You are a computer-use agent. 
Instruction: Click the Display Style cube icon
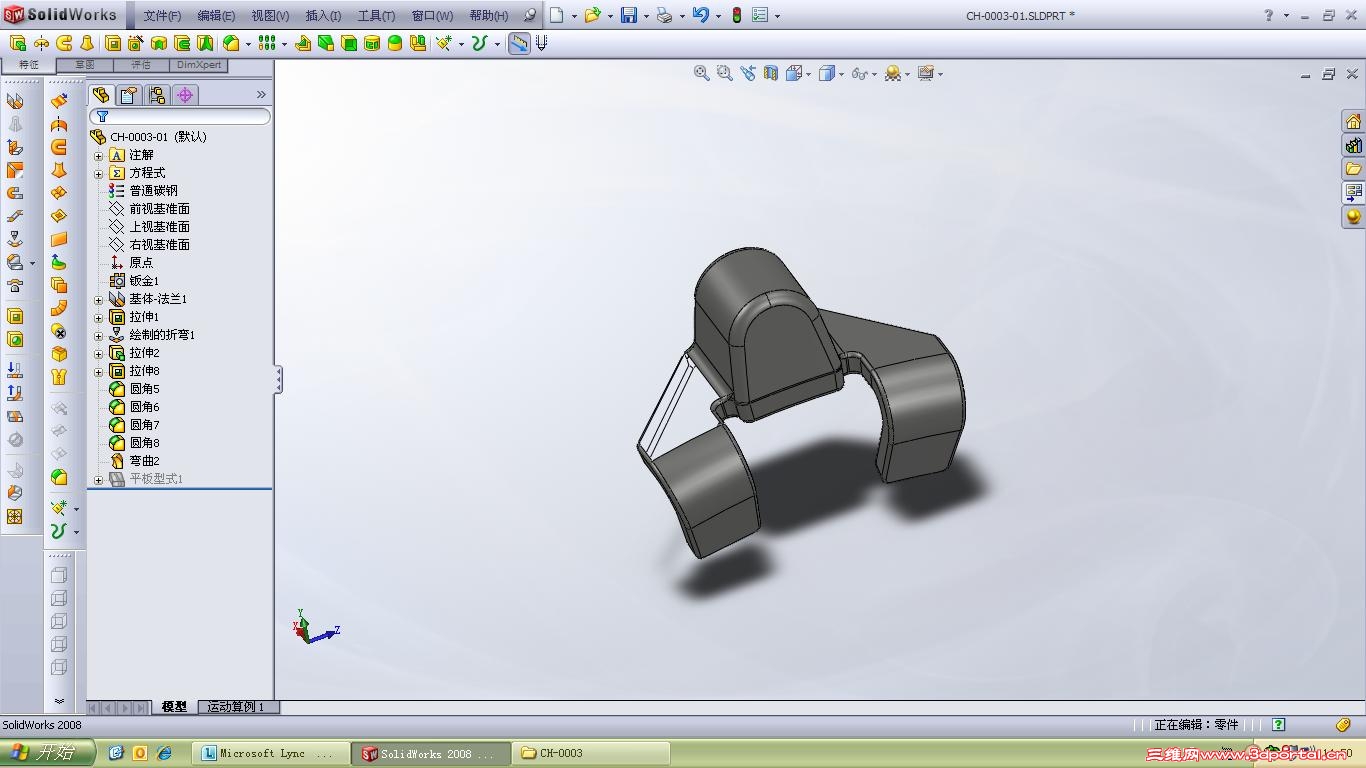coord(827,73)
